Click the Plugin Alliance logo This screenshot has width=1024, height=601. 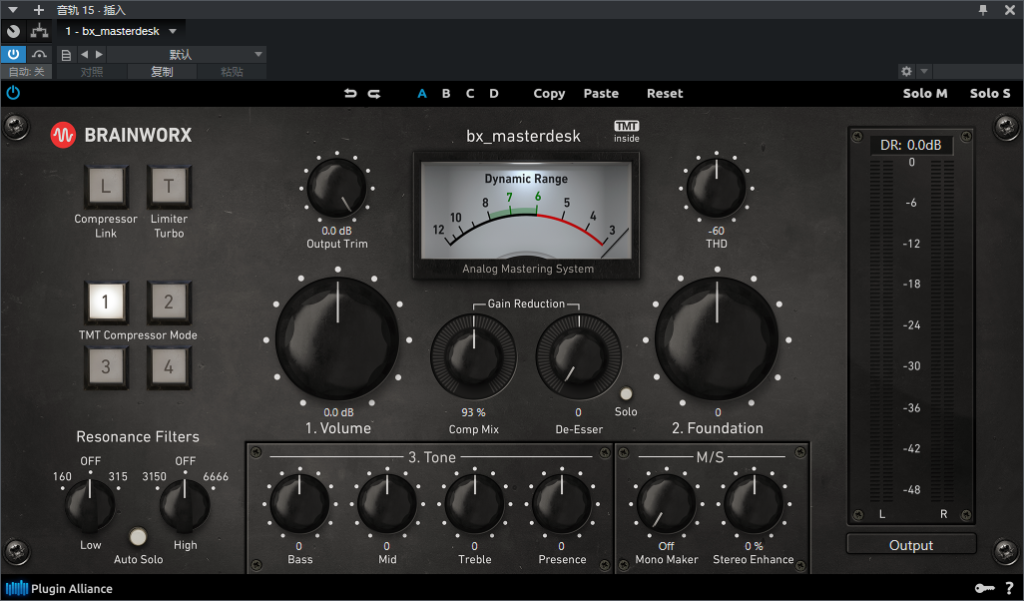pyautogui.click(x=59, y=589)
